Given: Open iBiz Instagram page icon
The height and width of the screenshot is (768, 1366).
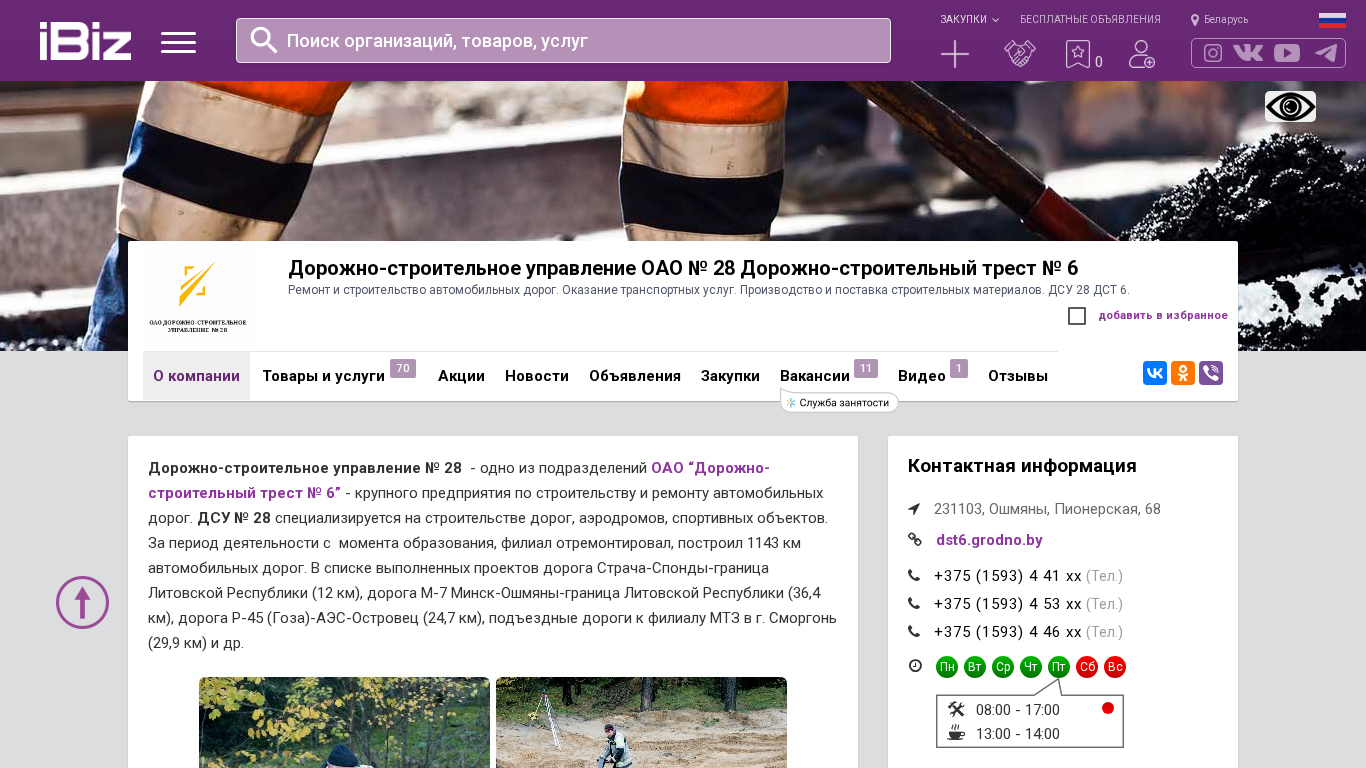Looking at the screenshot, I should [x=1213, y=53].
